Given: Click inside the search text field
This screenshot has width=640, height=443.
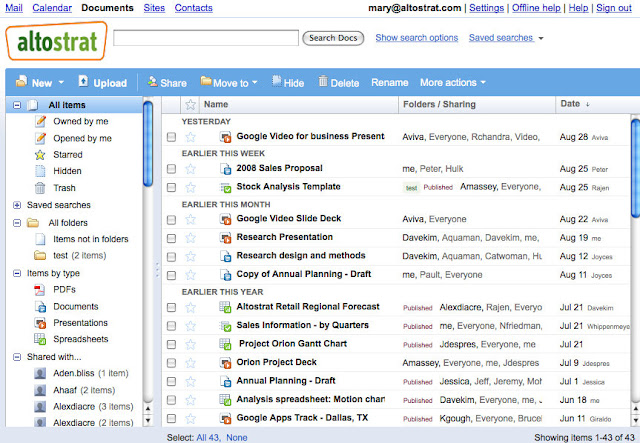Looking at the screenshot, I should point(205,38).
